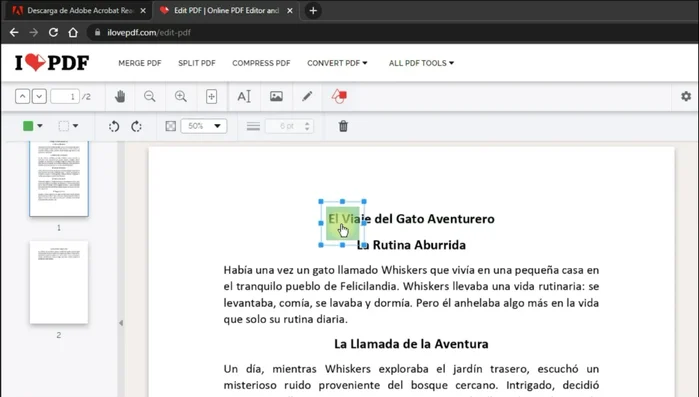This screenshot has width=699, height=397.
Task: Click the border thickness lines icon
Action: (253, 127)
